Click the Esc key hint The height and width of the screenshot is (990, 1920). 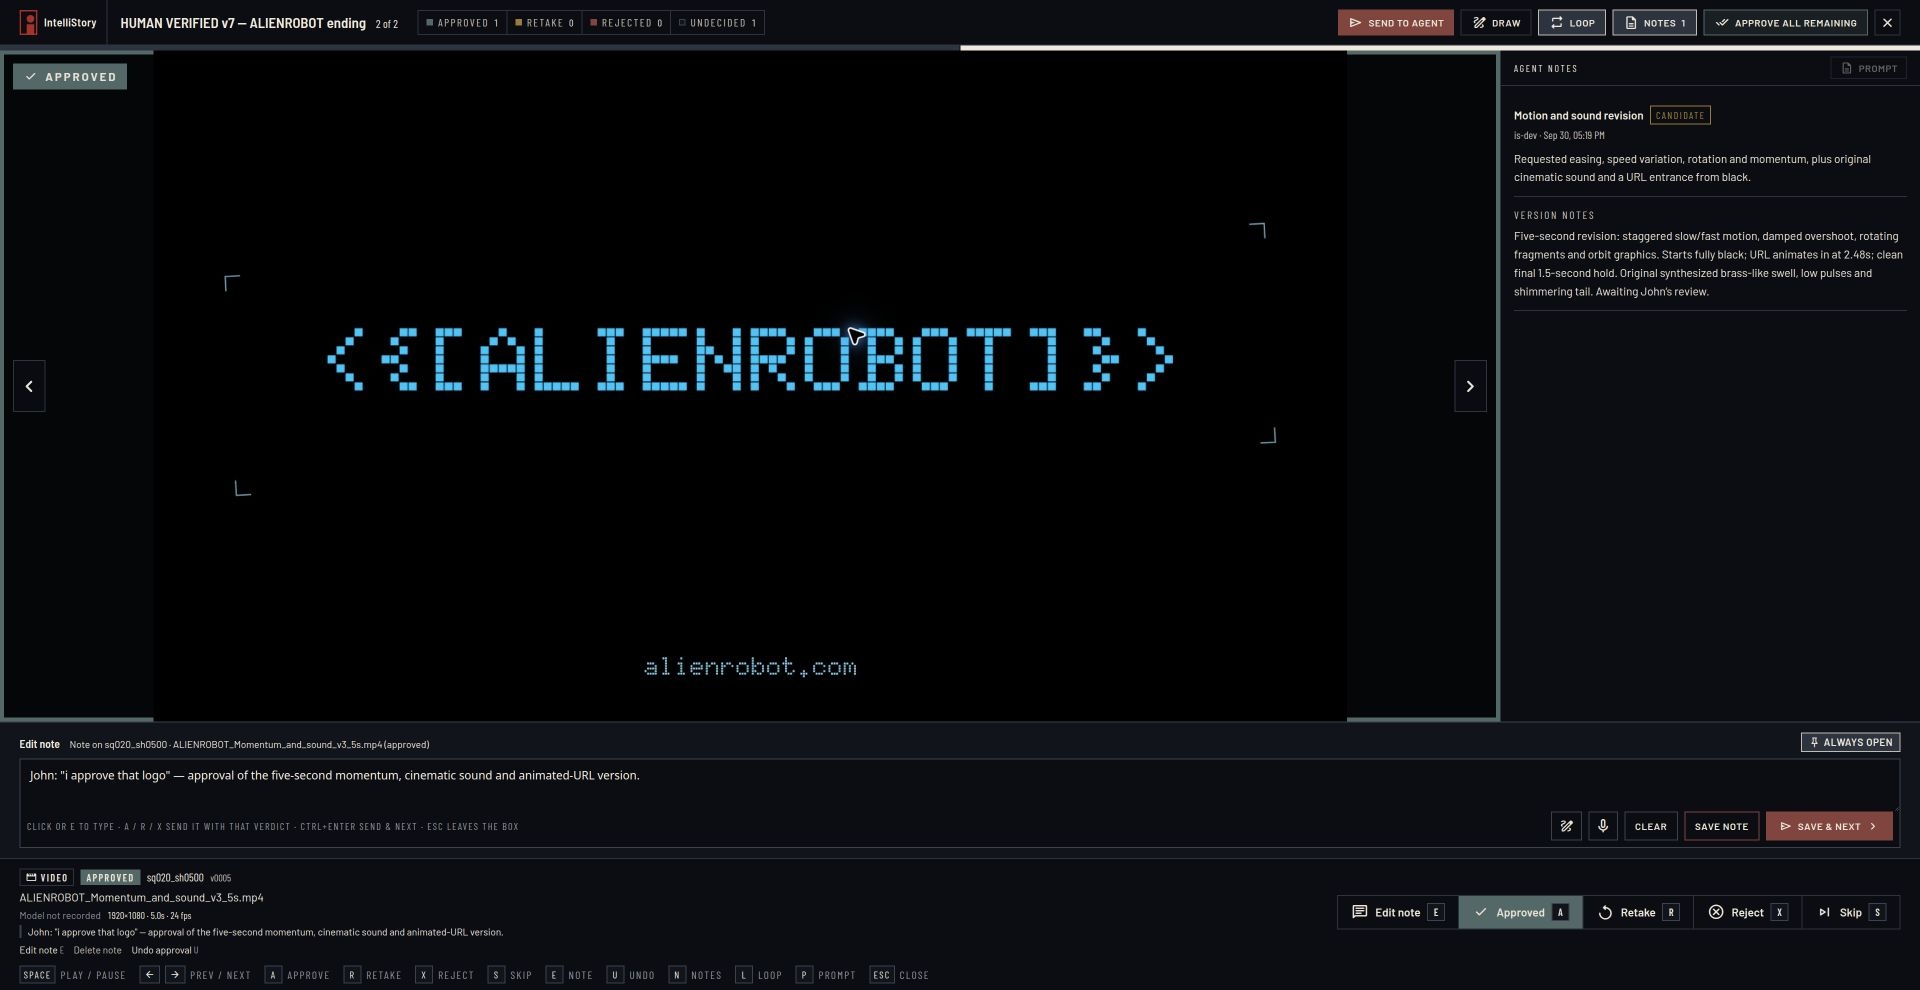click(x=881, y=975)
